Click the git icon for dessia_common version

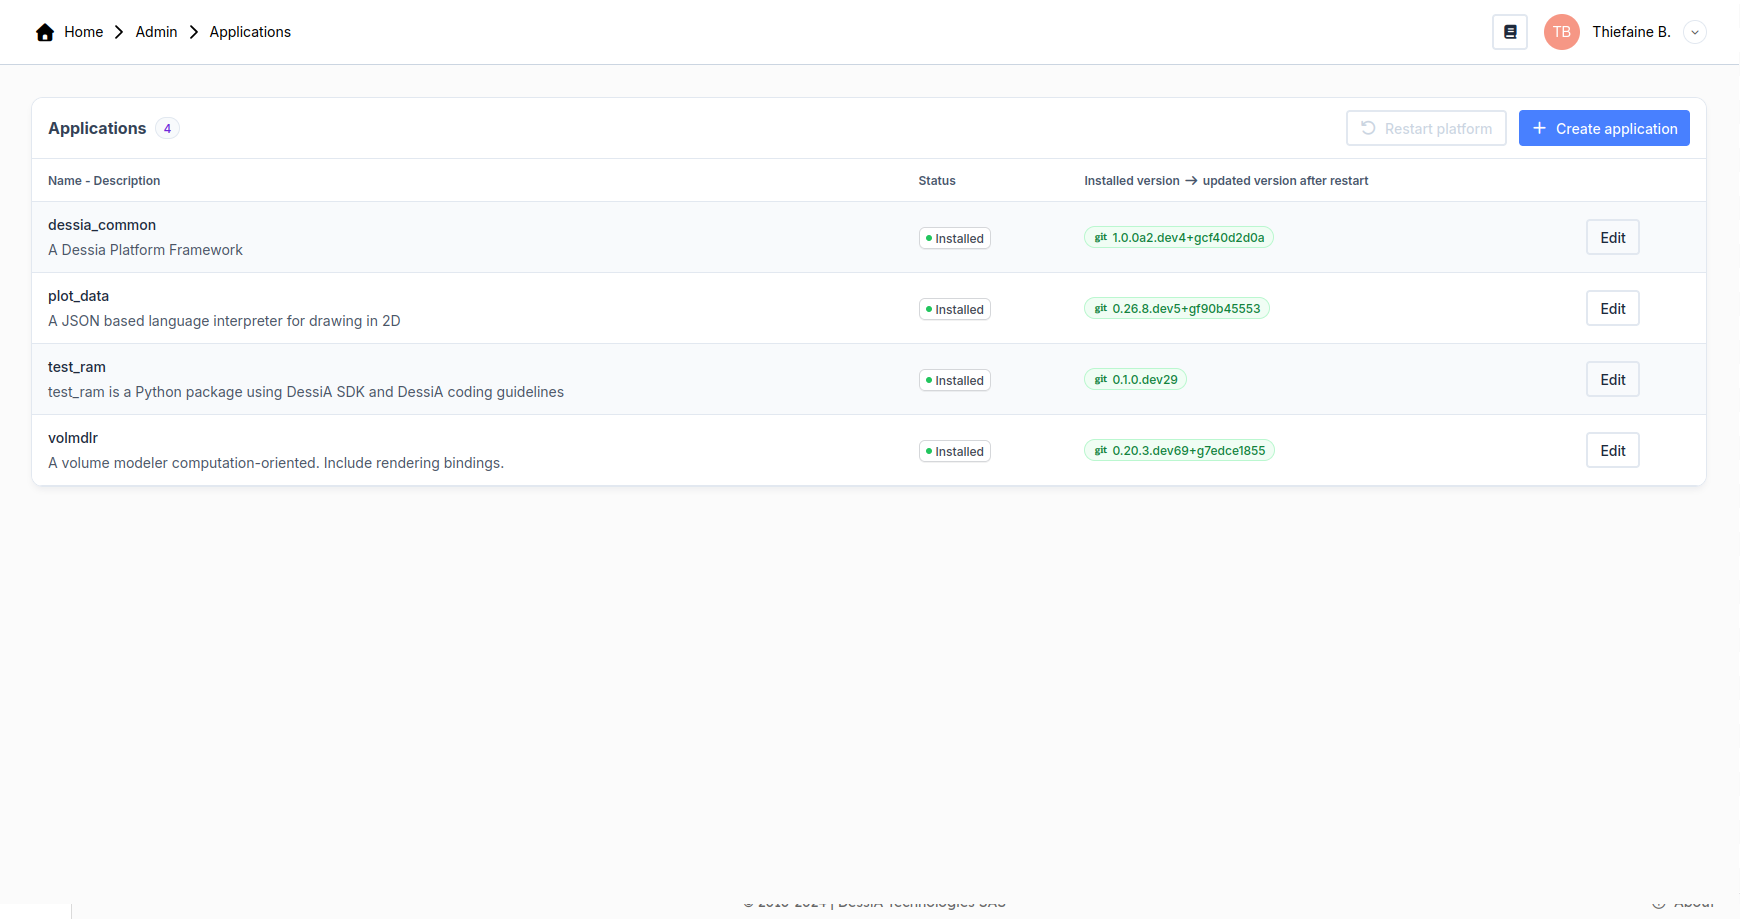point(1100,238)
